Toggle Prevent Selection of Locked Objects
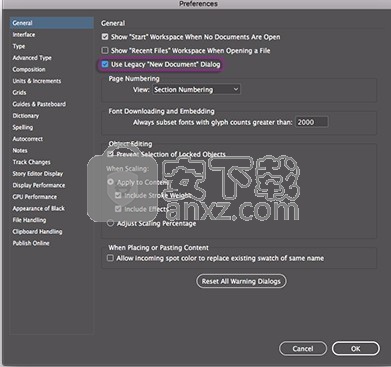 [x=111, y=154]
